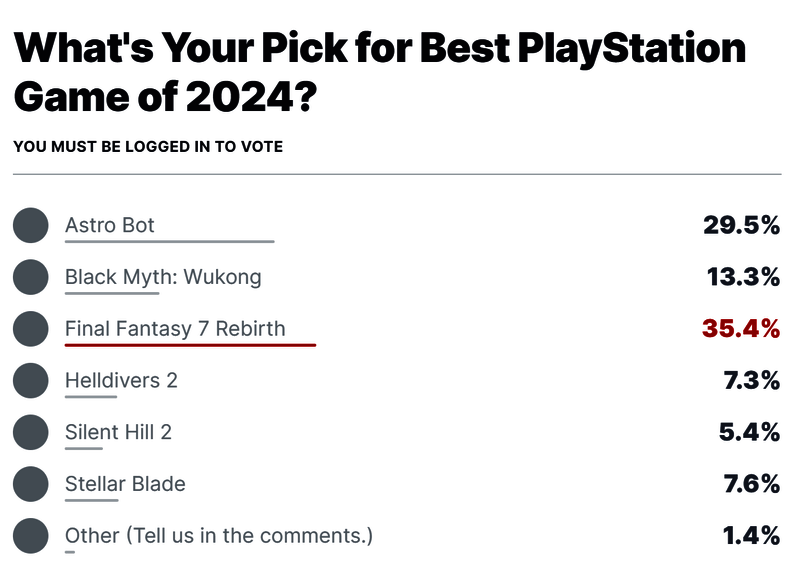800x561 pixels.
Task: Choose the Black Myth: Wukong radio circle
Action: (31, 277)
